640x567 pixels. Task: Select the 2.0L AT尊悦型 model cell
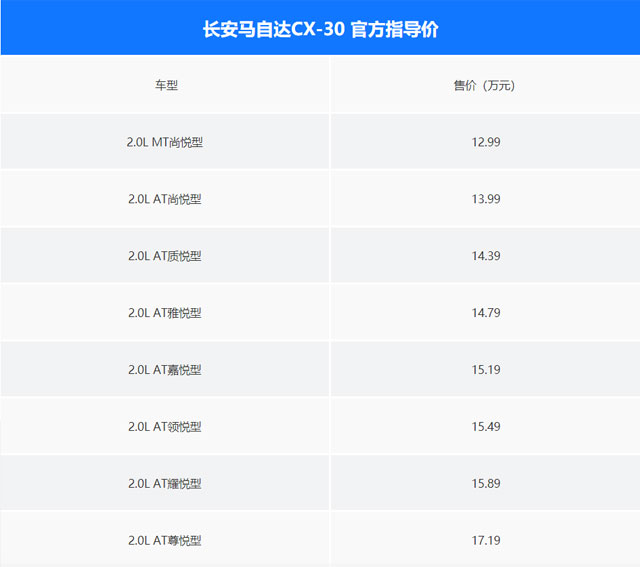[x=164, y=540]
